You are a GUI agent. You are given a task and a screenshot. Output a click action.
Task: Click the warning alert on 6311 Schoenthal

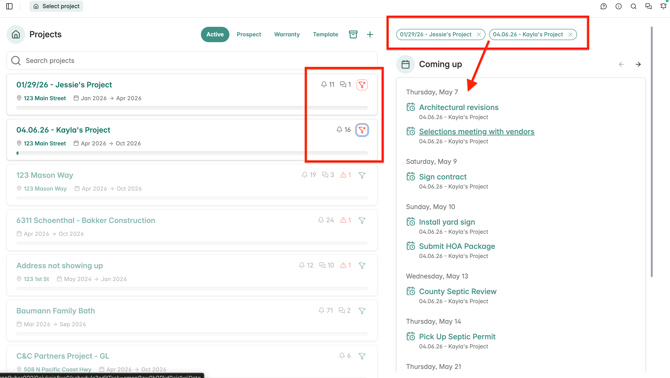[x=346, y=220]
